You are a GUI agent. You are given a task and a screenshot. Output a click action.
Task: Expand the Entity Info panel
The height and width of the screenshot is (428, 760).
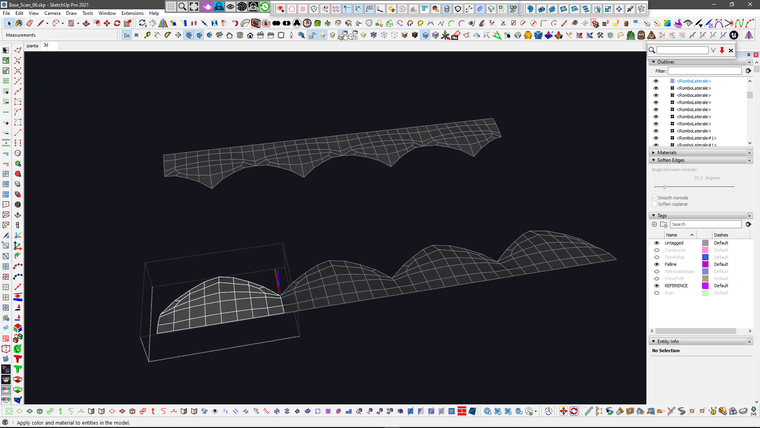[x=668, y=341]
